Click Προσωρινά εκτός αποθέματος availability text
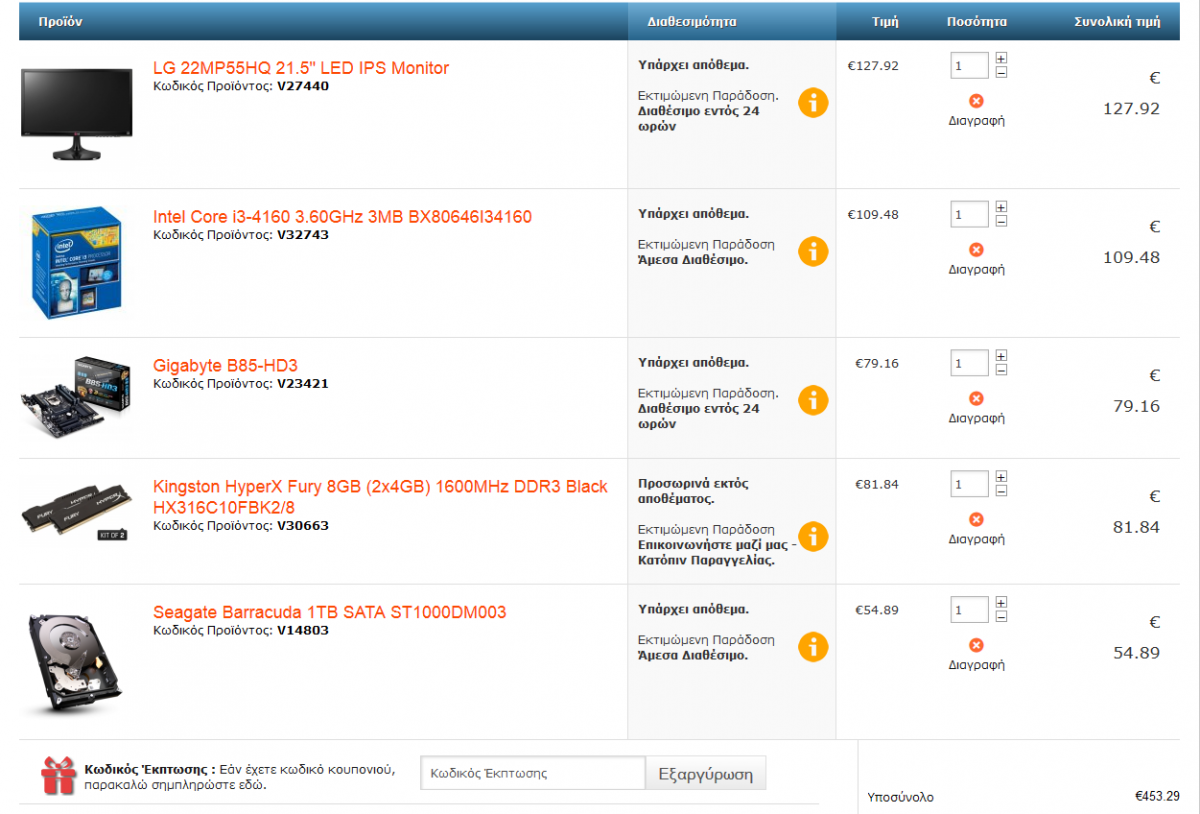This screenshot has width=1200, height=814. click(x=693, y=491)
